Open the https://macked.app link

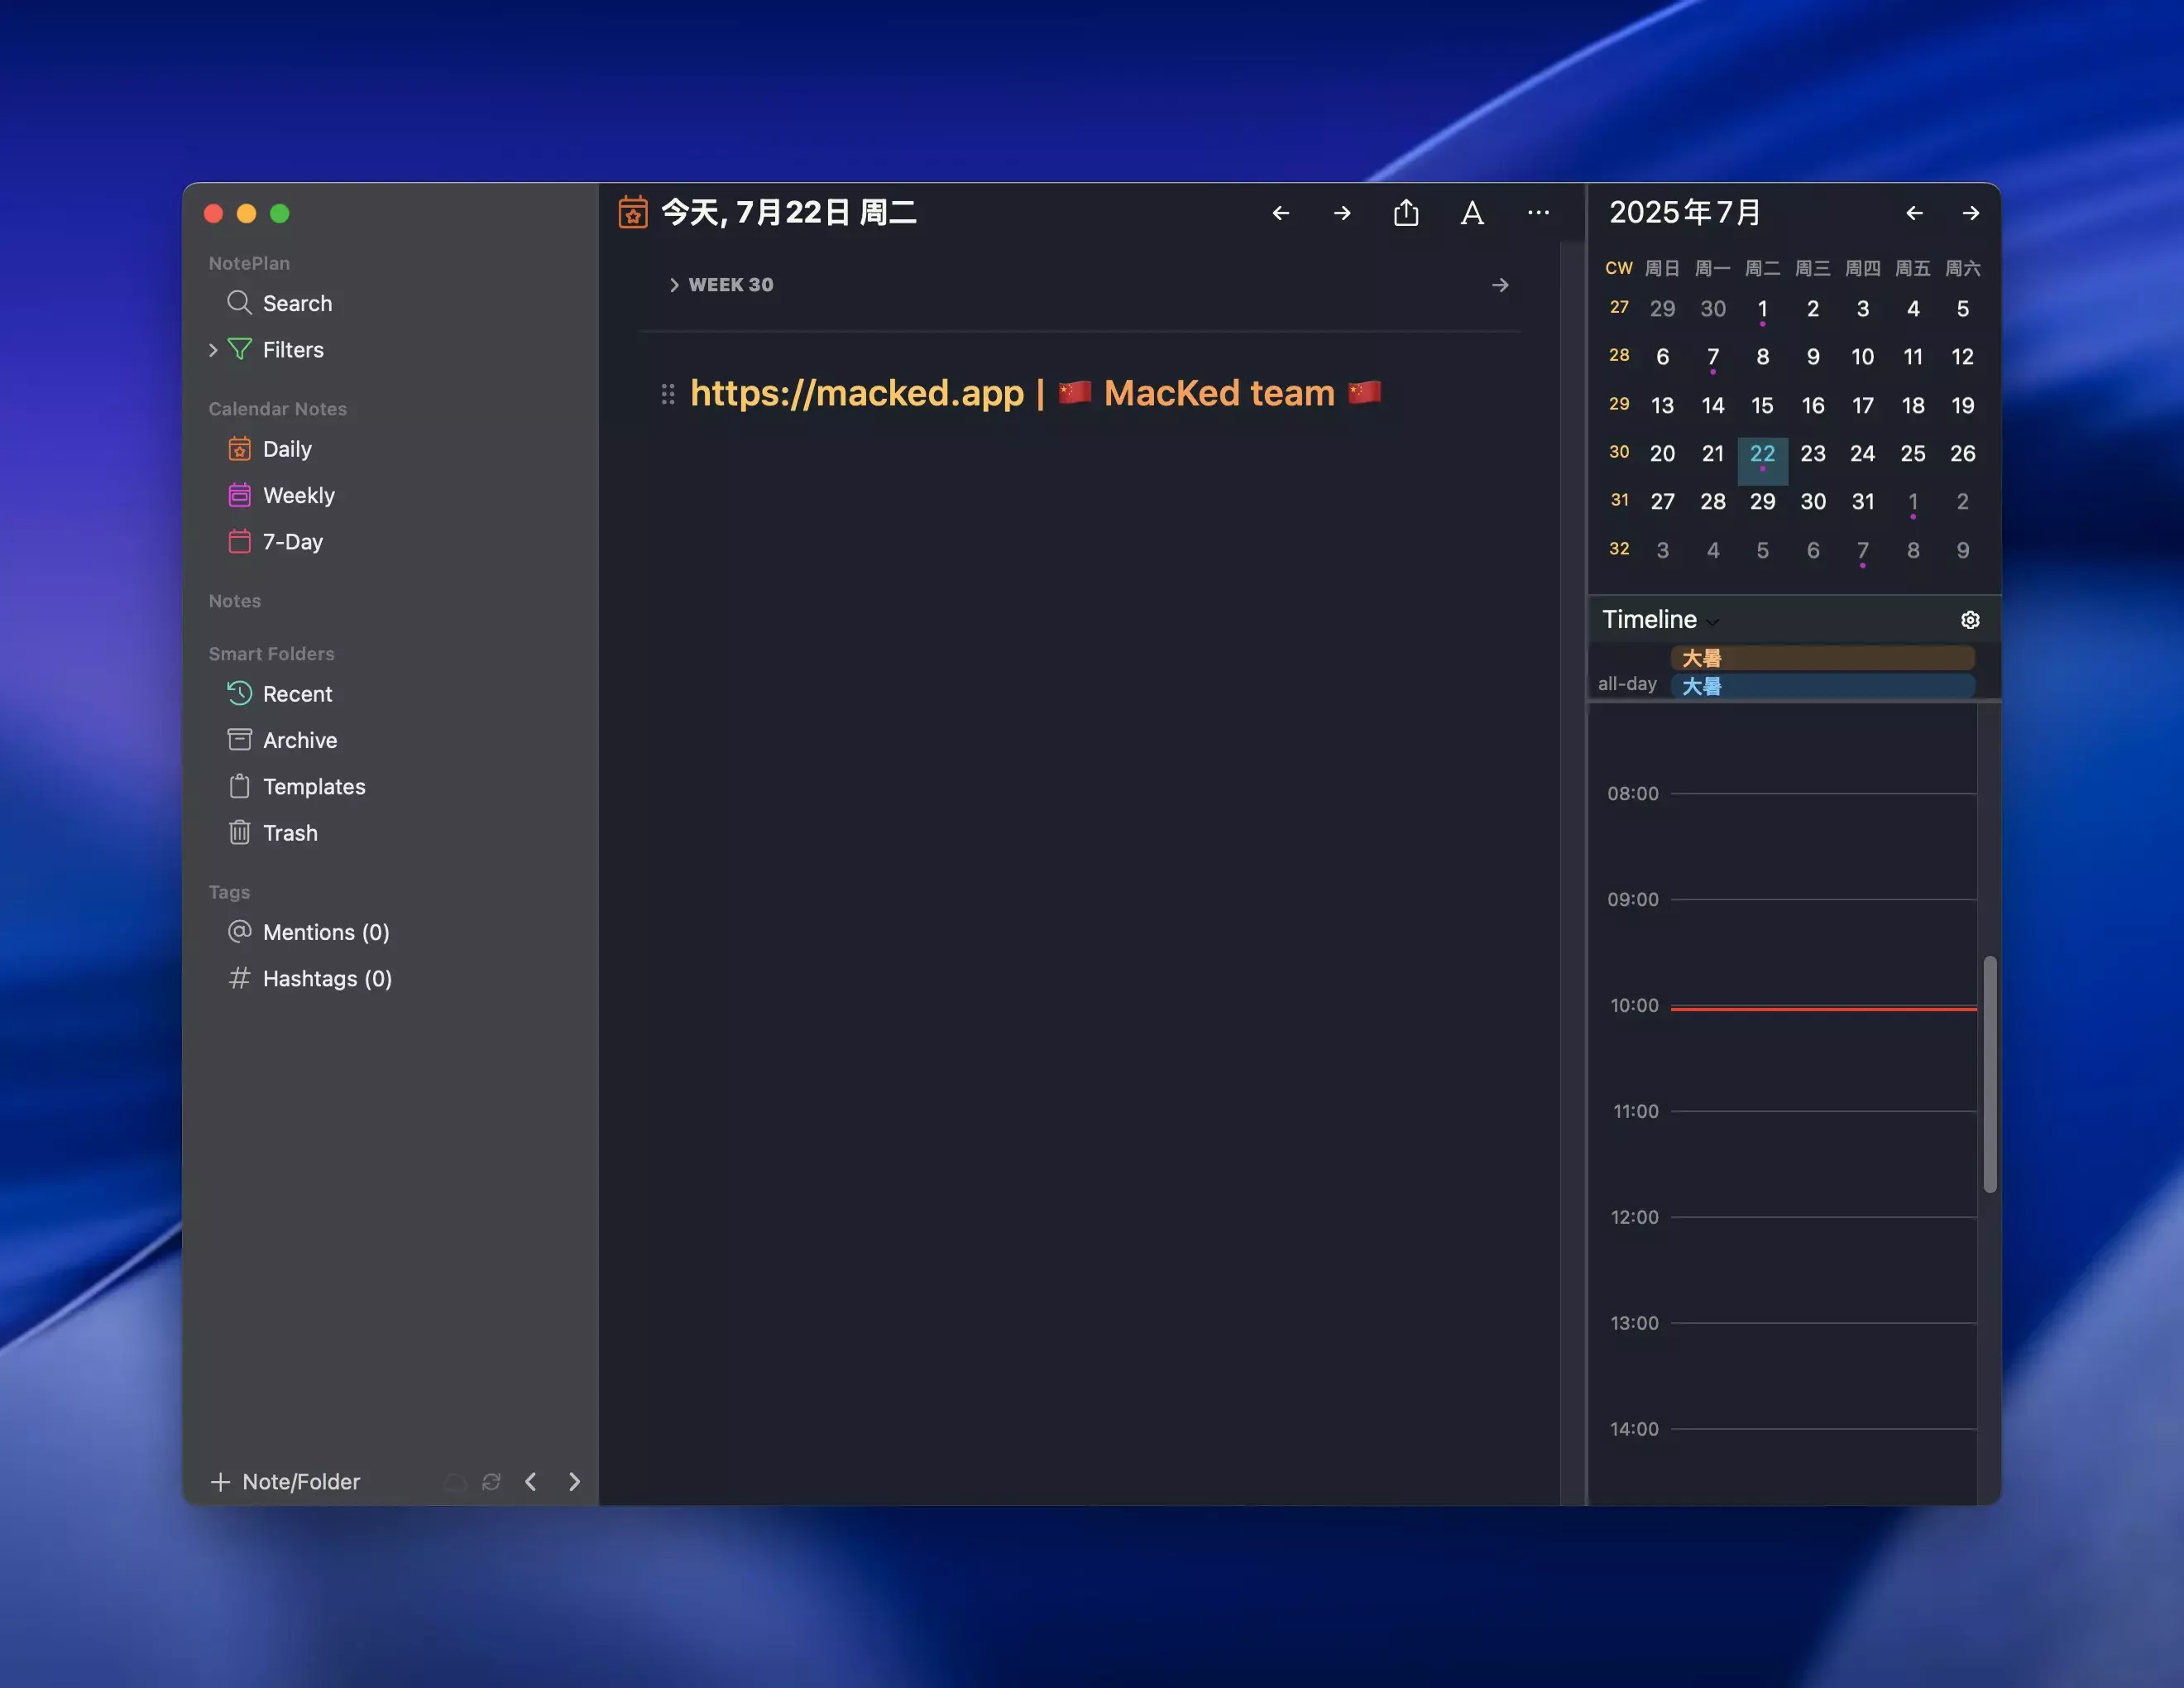[857, 393]
